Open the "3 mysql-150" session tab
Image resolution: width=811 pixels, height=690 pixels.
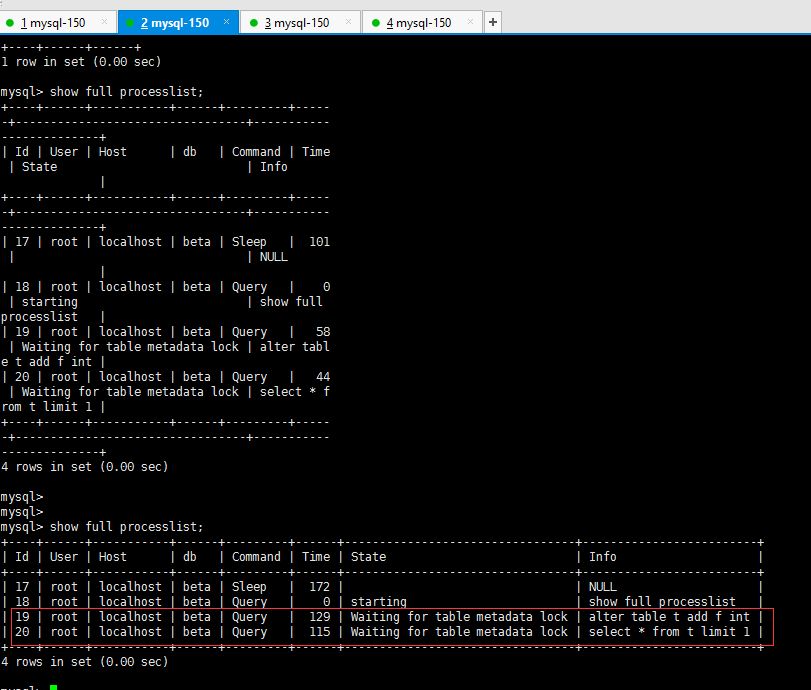pyautogui.click(x=296, y=23)
